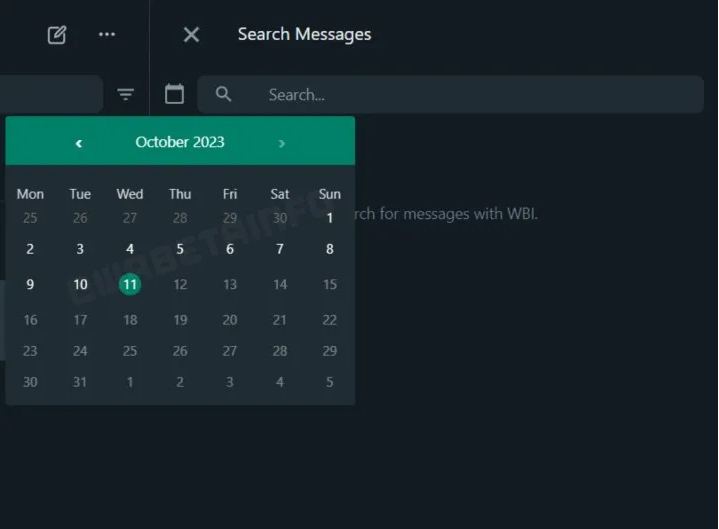
Task: Click the magnifier search icon
Action: 224,94
